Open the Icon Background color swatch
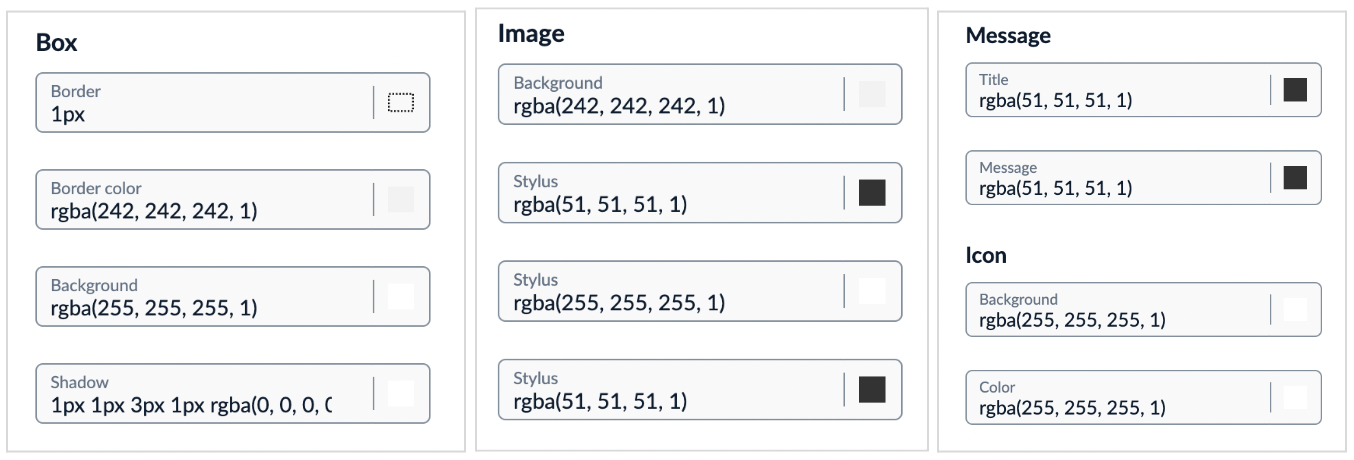The width and height of the screenshot is (1354, 460). click(x=1295, y=309)
